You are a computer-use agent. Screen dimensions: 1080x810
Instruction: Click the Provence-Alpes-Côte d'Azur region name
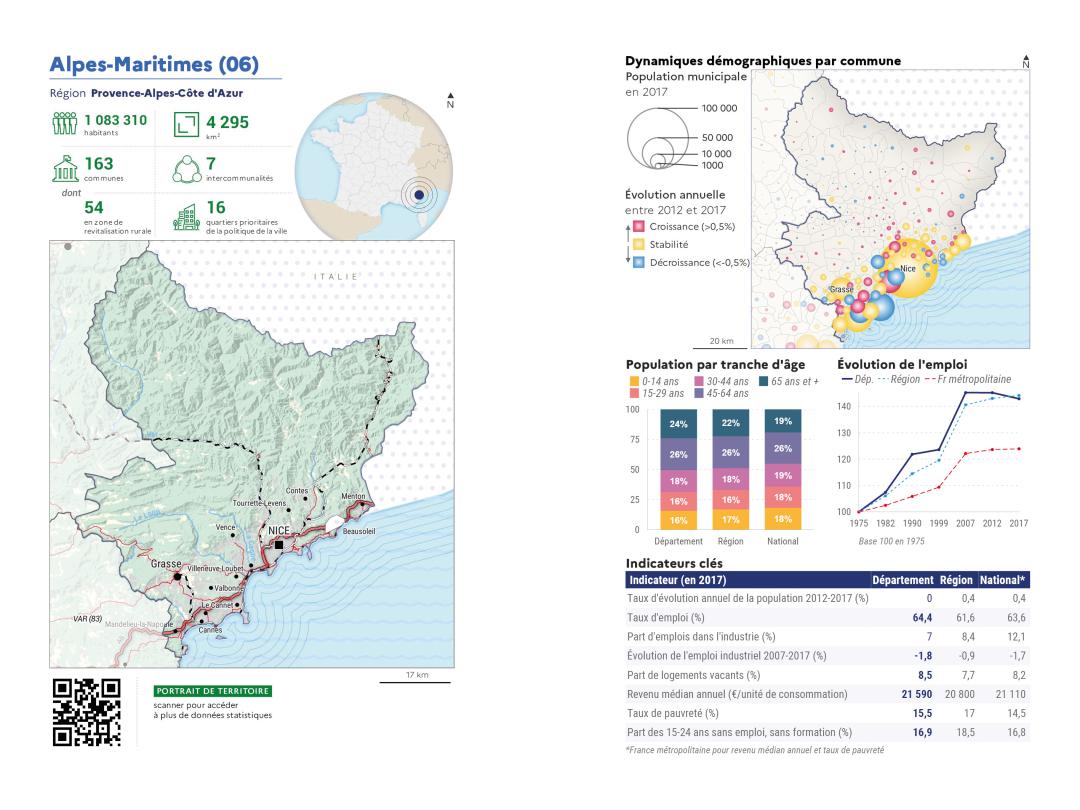pyautogui.click(x=167, y=93)
